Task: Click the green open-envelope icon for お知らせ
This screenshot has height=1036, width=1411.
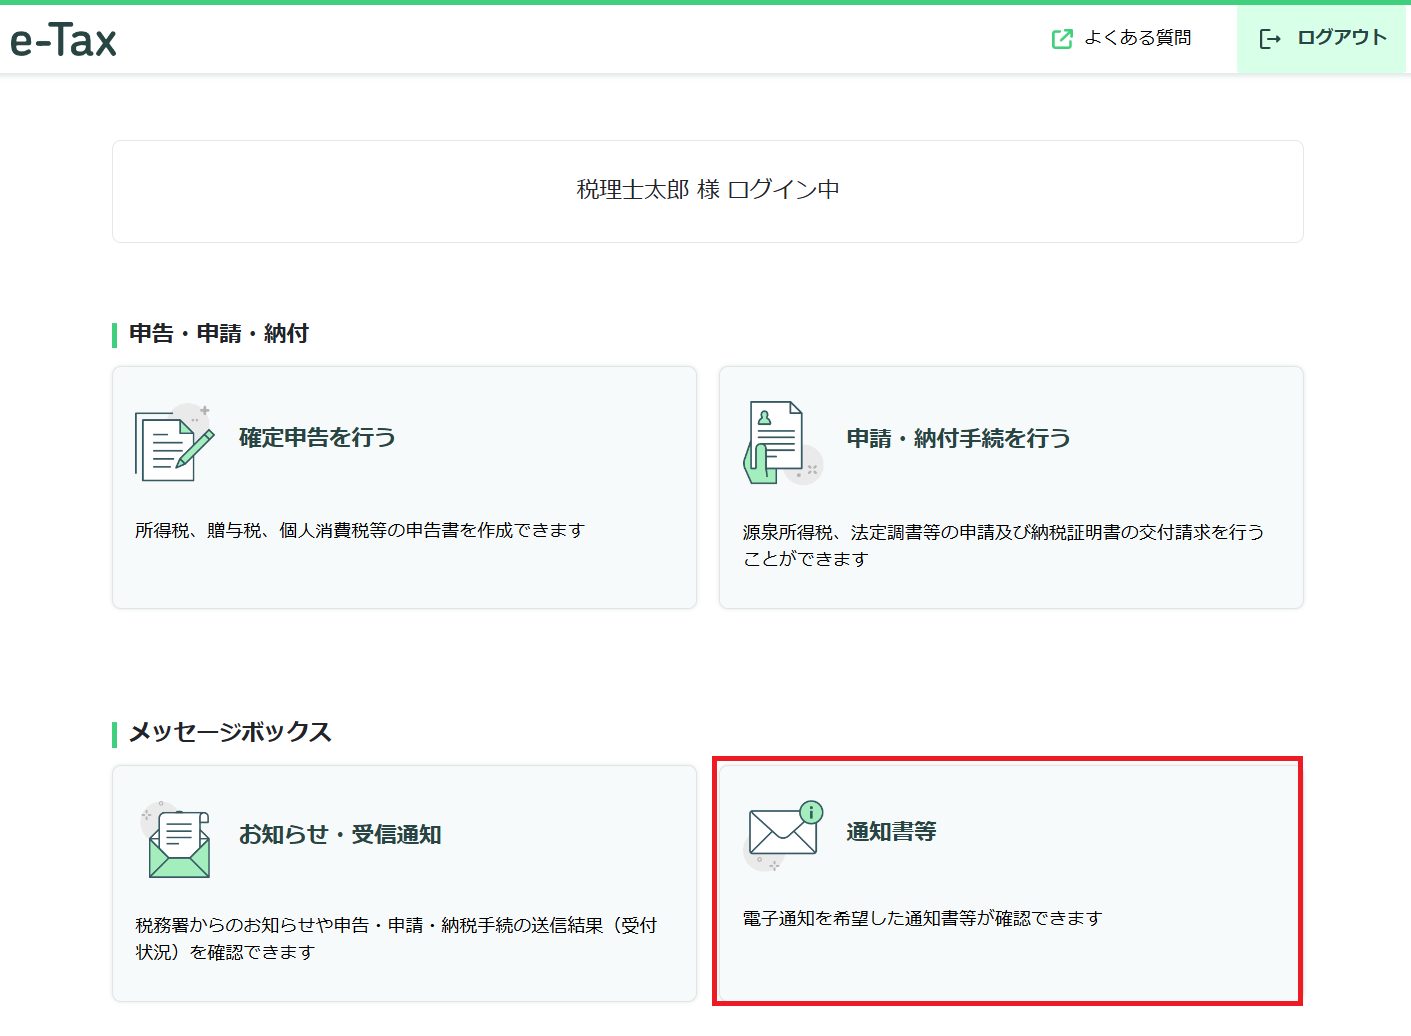Action: 177,842
